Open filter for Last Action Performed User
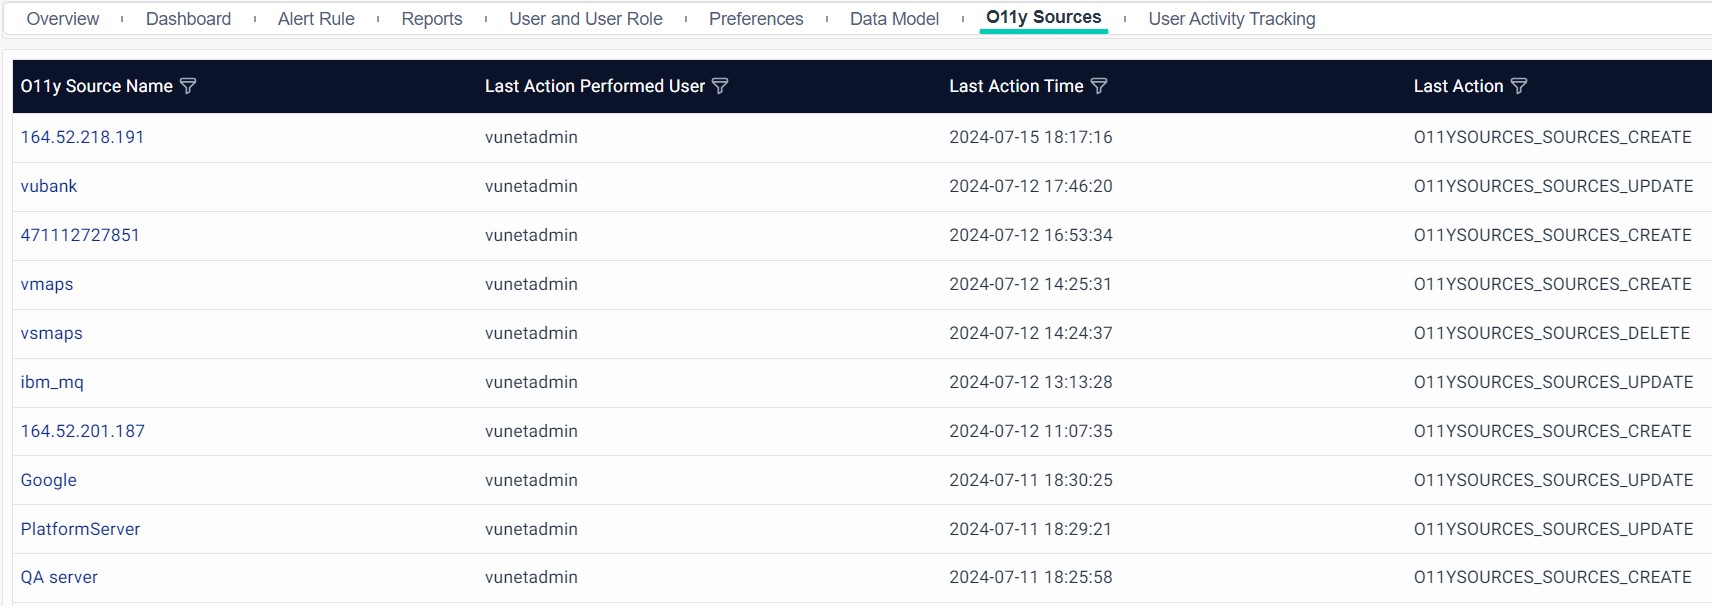The width and height of the screenshot is (1712, 606). 720,86
